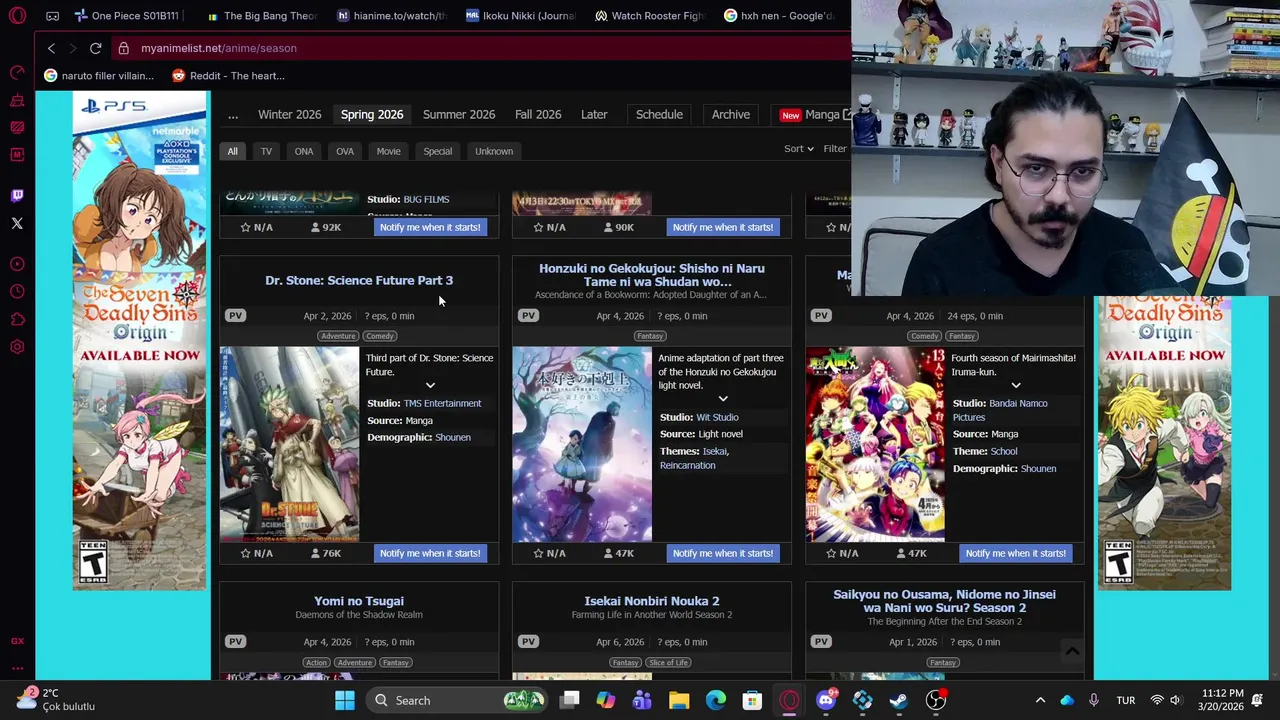Switch to One Piece S01B111 browser tab
The image size is (1280, 720).
click(x=132, y=16)
